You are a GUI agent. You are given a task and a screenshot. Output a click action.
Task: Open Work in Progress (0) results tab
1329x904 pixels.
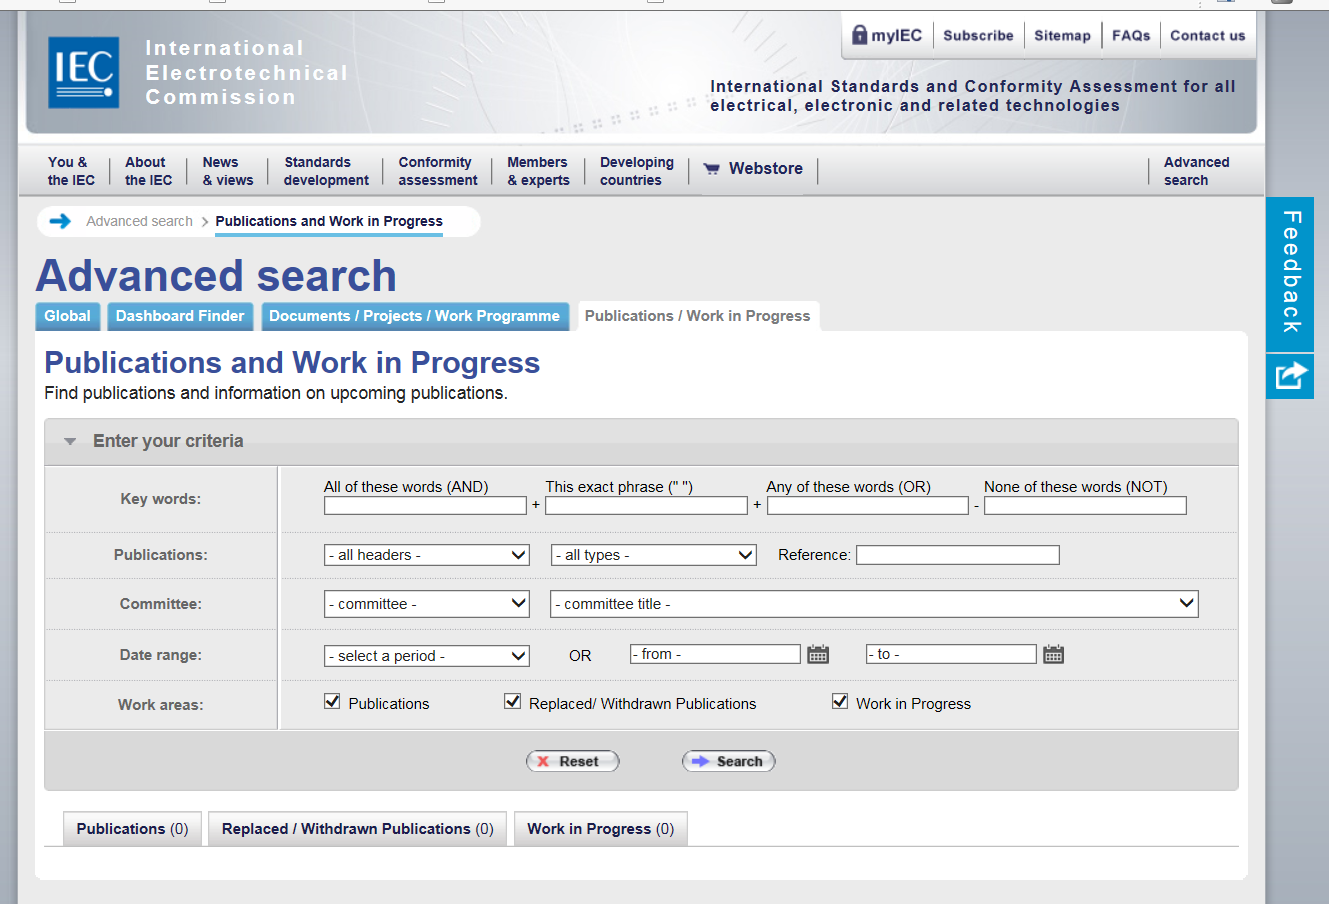600,829
